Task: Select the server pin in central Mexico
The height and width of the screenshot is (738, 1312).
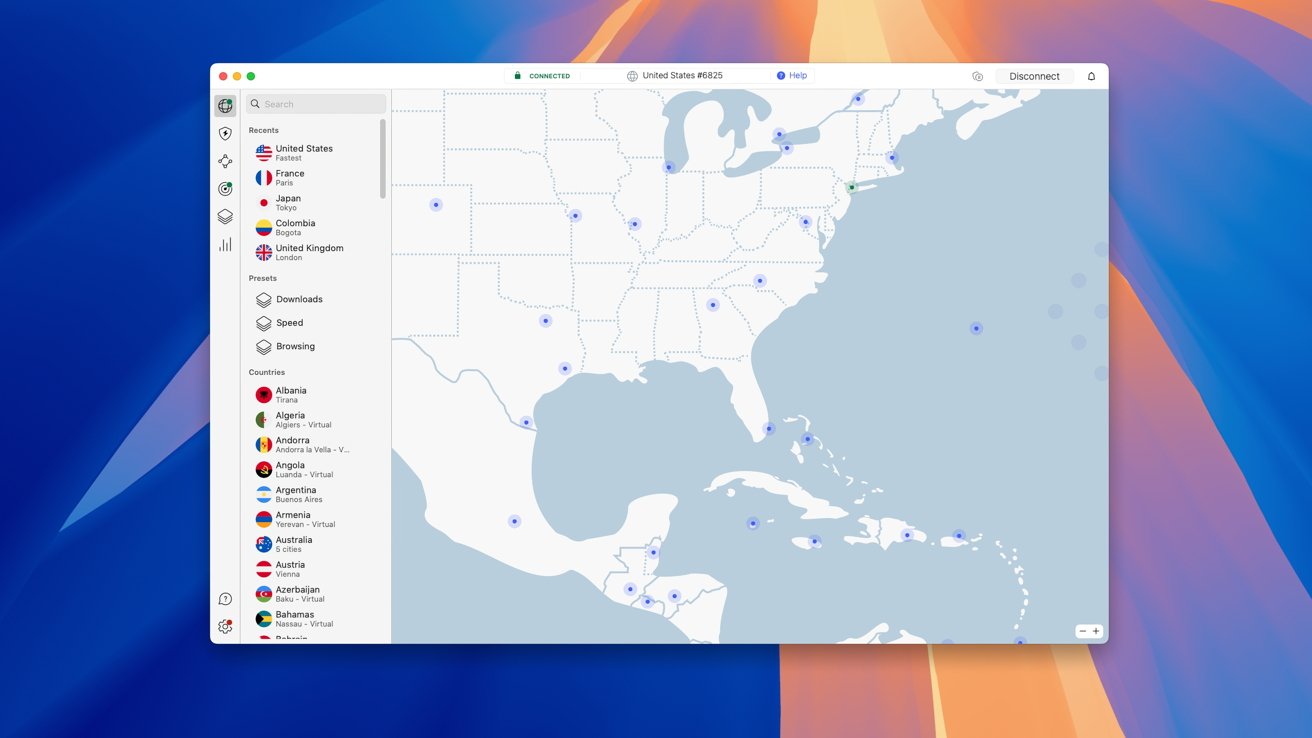Action: [514, 521]
